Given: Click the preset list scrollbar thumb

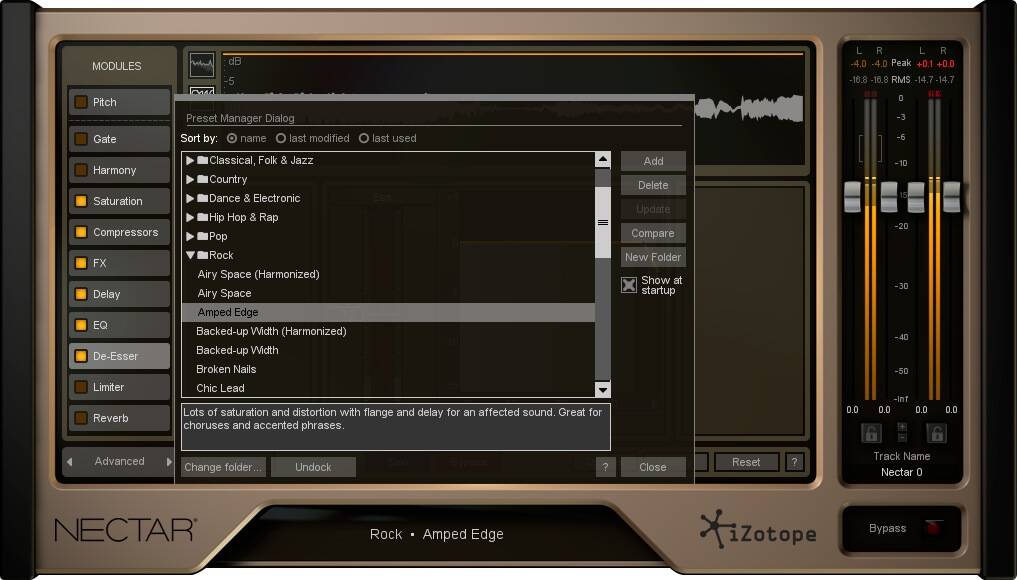Looking at the screenshot, I should [603, 223].
